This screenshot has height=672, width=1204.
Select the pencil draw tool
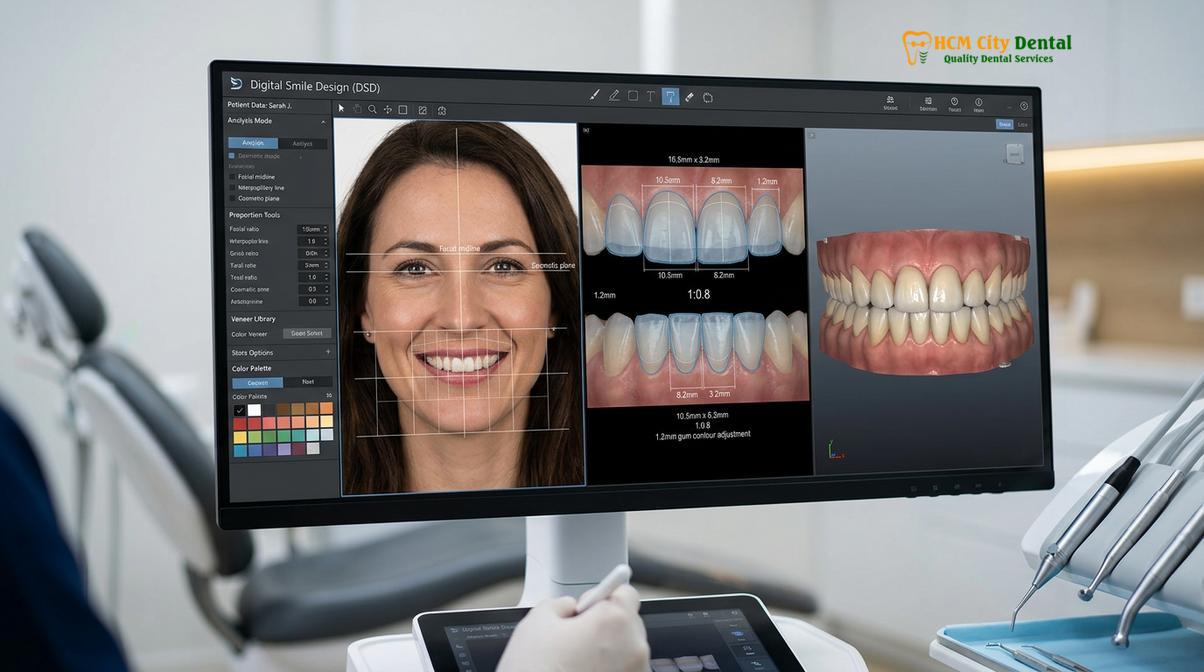tap(614, 96)
